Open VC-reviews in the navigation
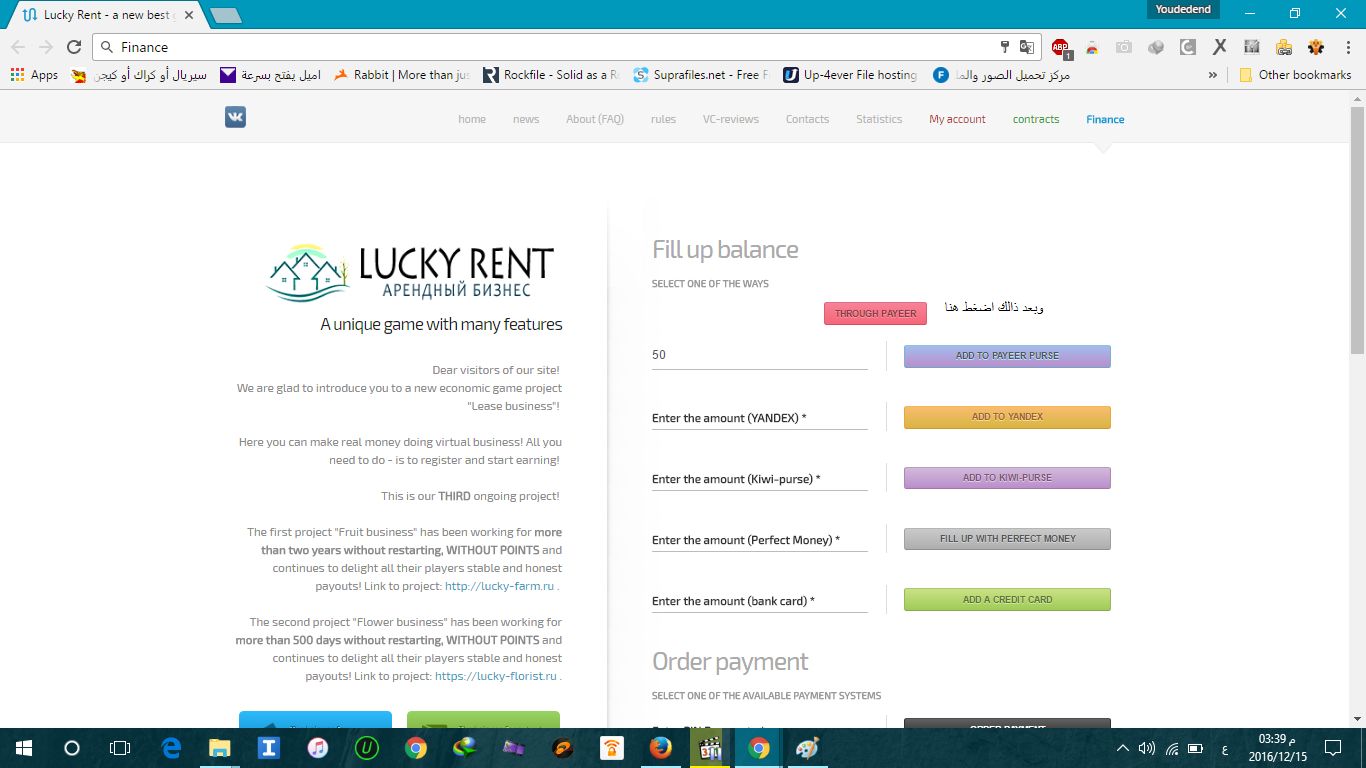This screenshot has height=768, width=1366. (x=731, y=119)
